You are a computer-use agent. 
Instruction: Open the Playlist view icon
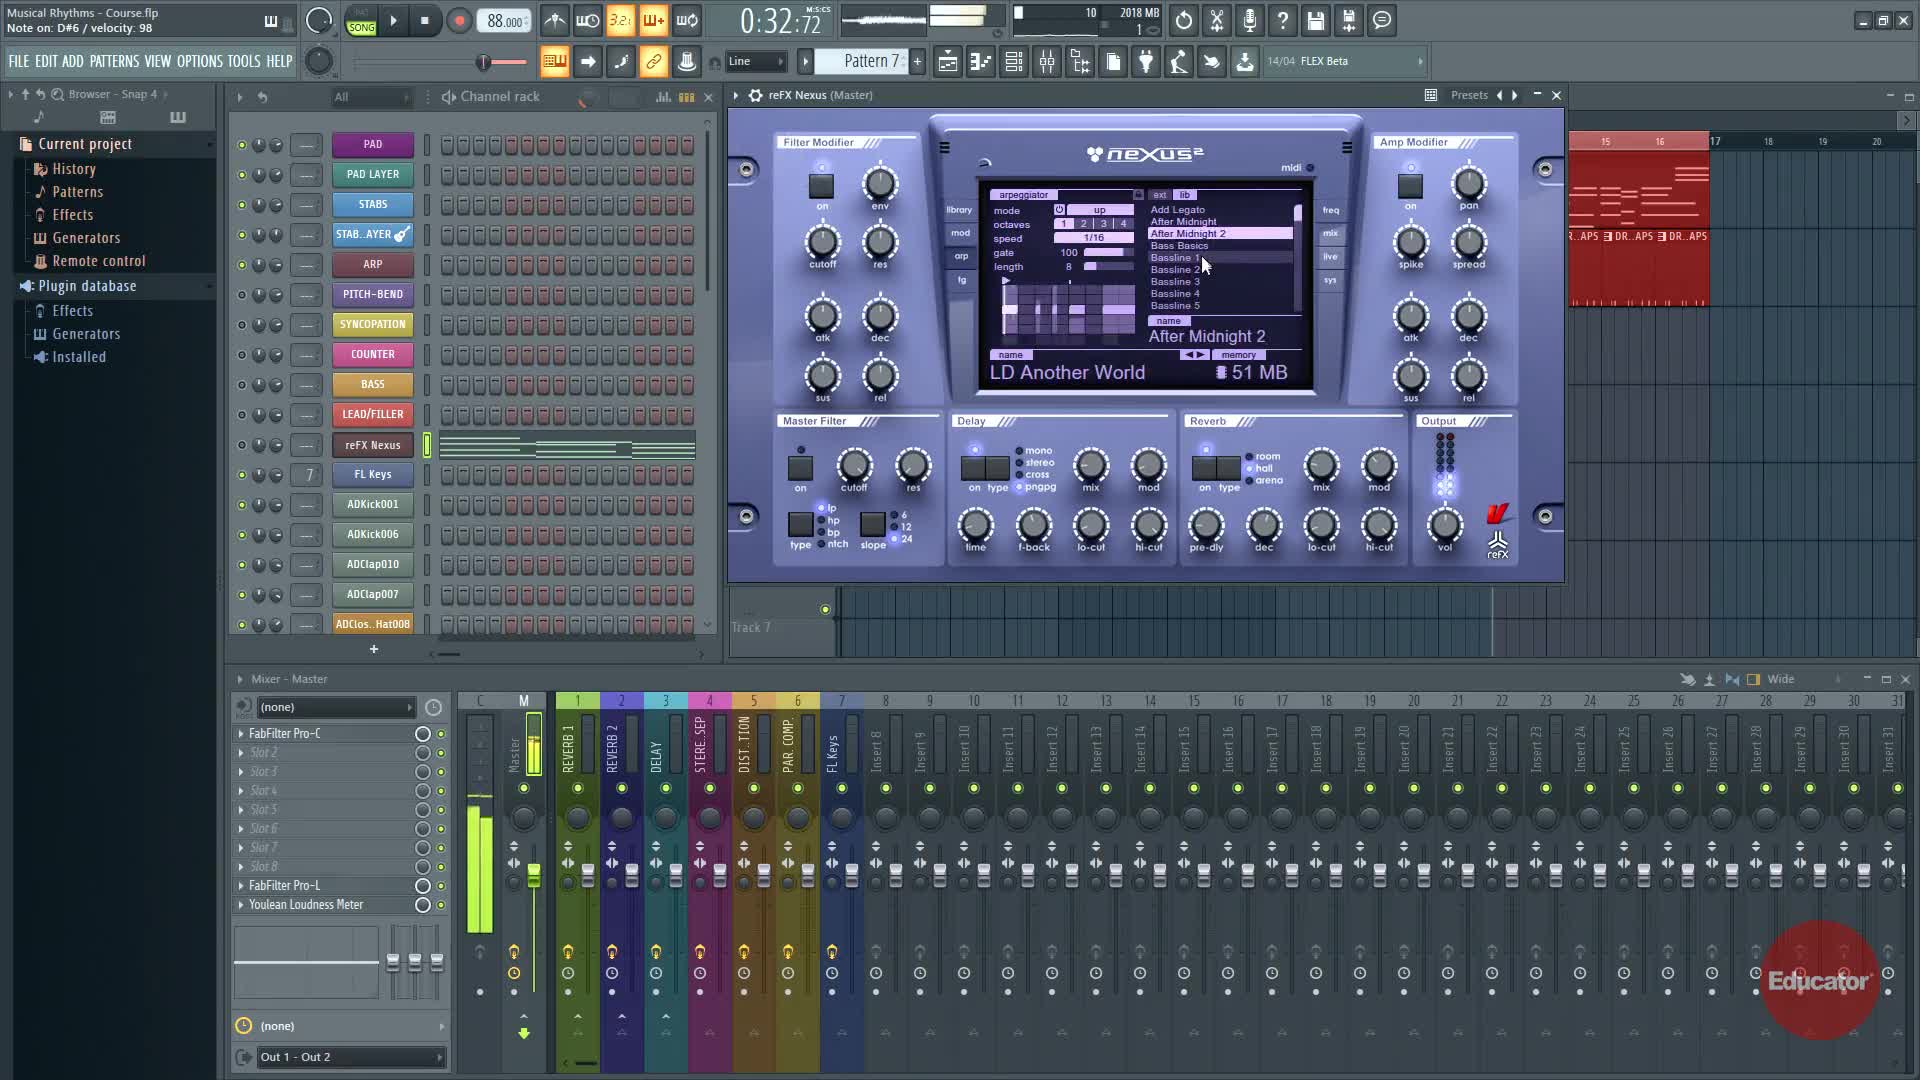[x=947, y=62]
